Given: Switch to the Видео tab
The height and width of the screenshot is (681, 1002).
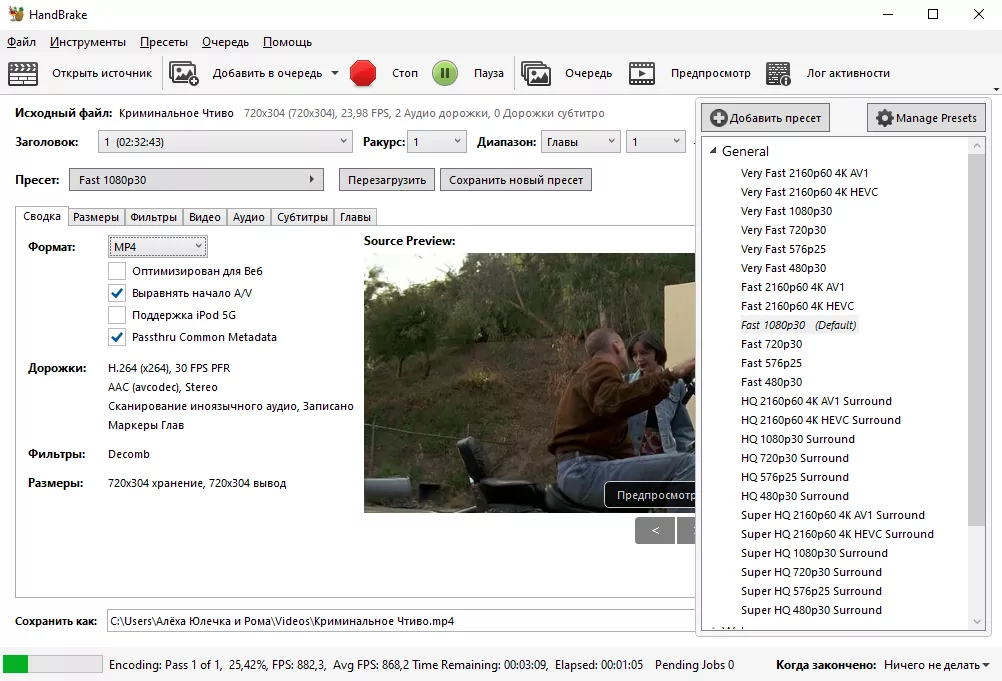Looking at the screenshot, I should point(204,217).
